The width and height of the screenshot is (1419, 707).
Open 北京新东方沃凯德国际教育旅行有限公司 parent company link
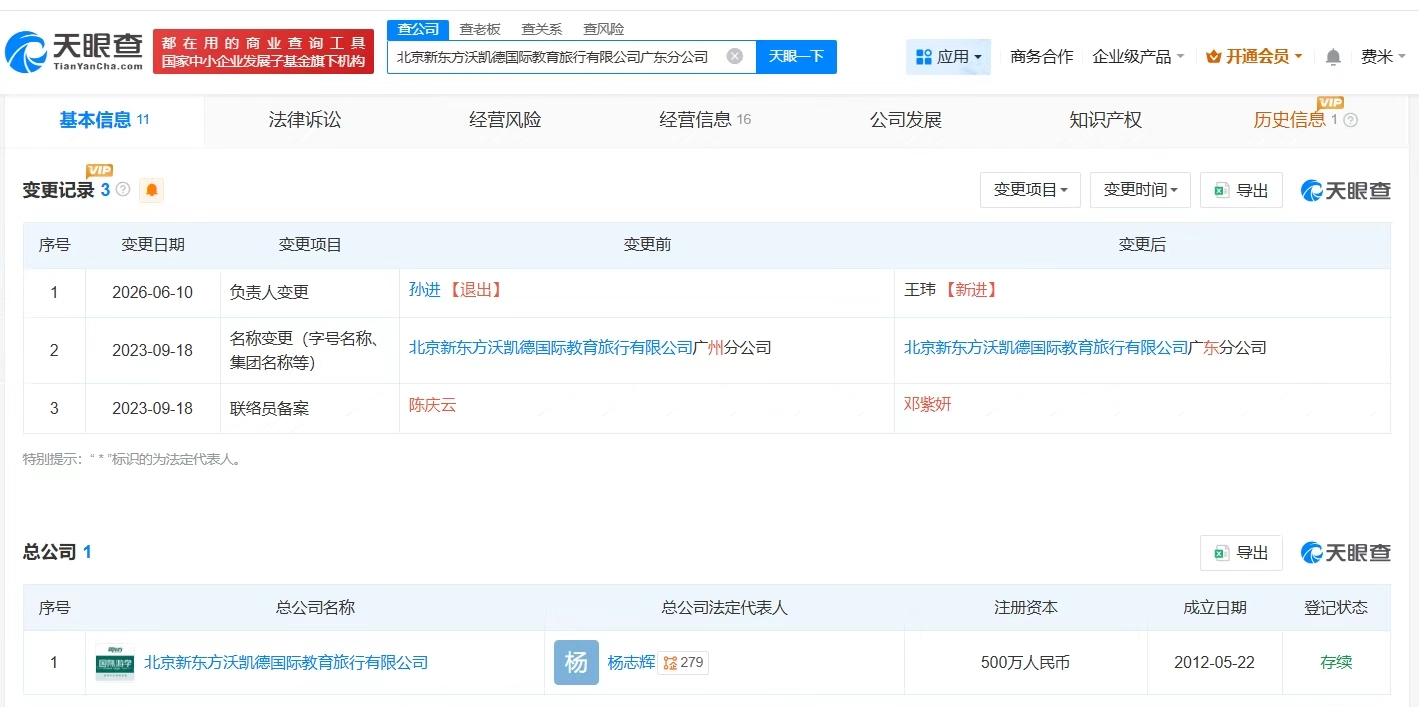286,662
